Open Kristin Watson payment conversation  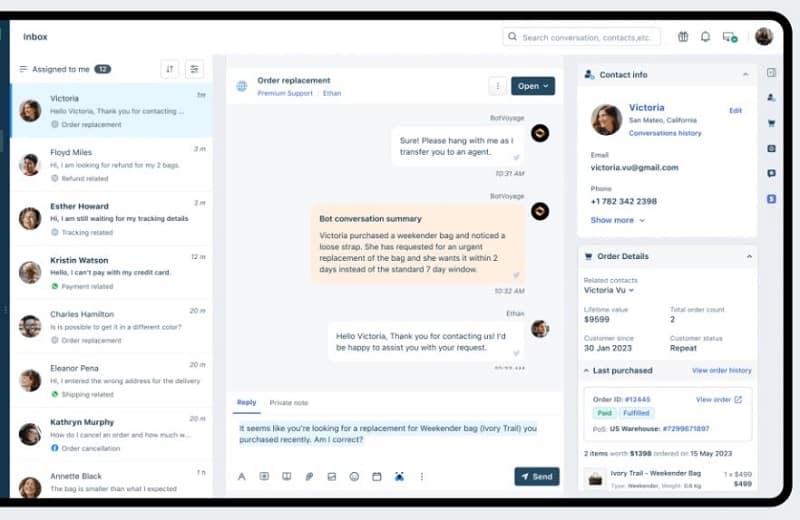pyautogui.click(x=112, y=273)
